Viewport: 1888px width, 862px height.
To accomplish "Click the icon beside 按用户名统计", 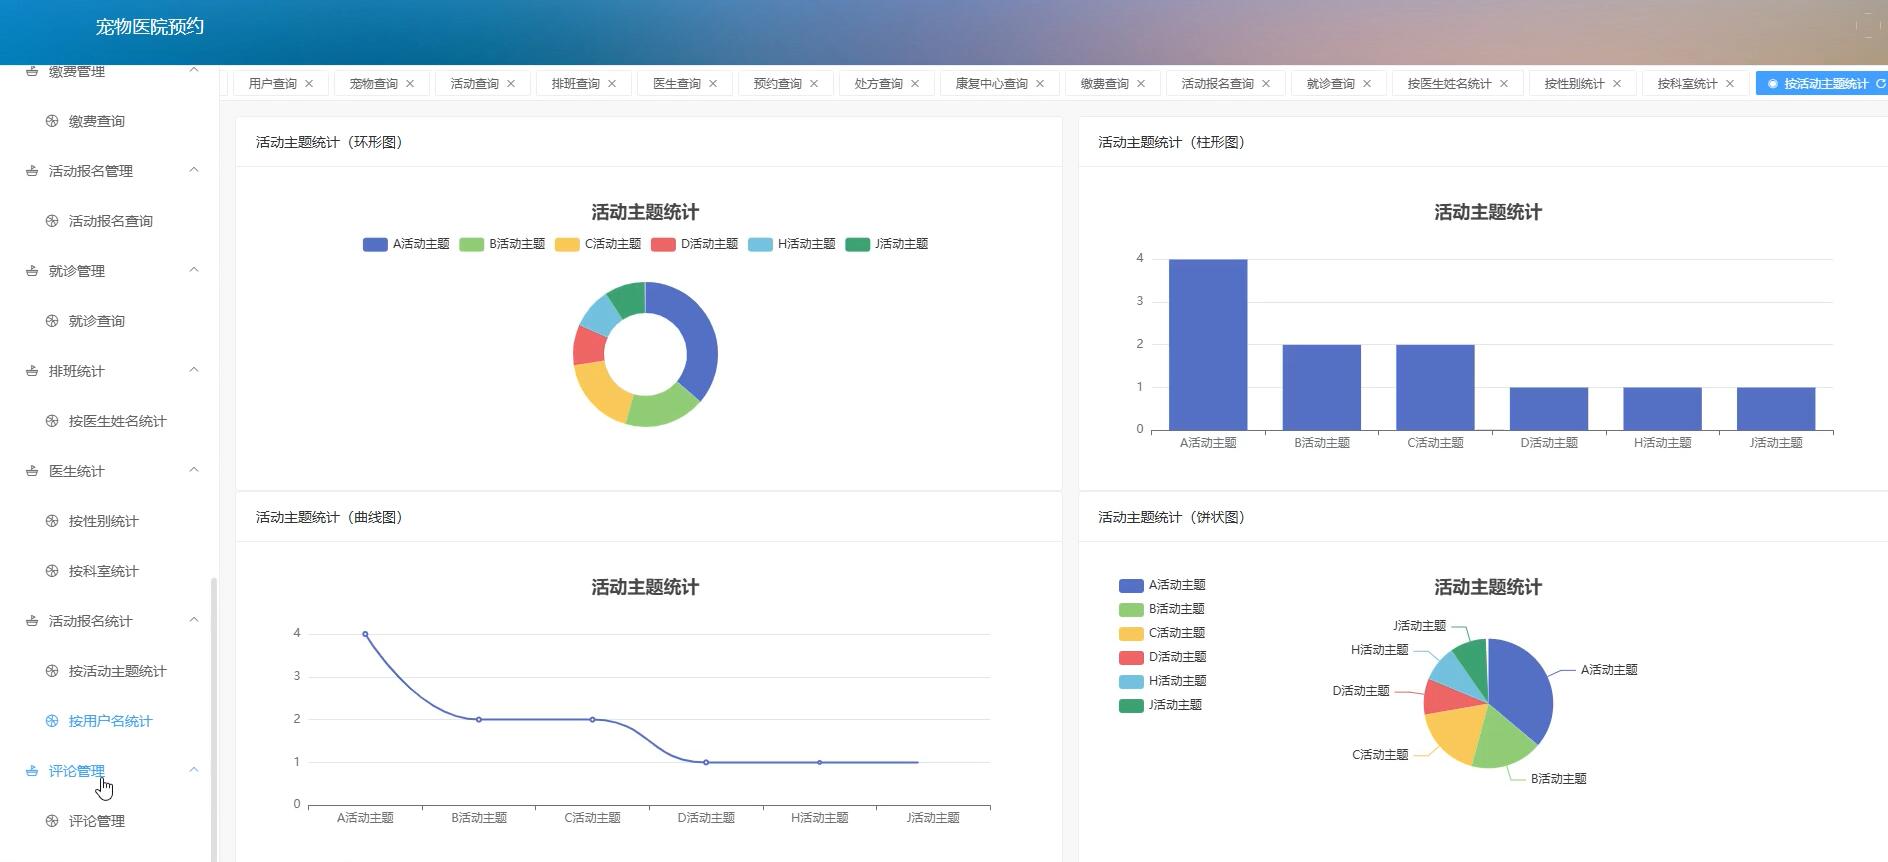I will point(52,721).
